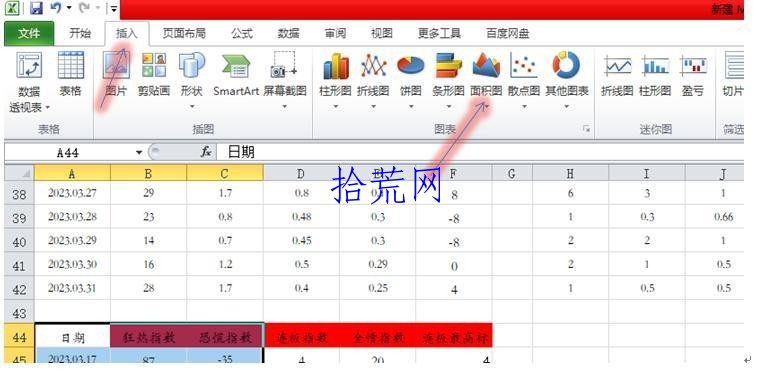Viewport: 769px width, 372px height.
Task: Select the 插入 (Insert) ribbon tab
Action: coord(127,33)
